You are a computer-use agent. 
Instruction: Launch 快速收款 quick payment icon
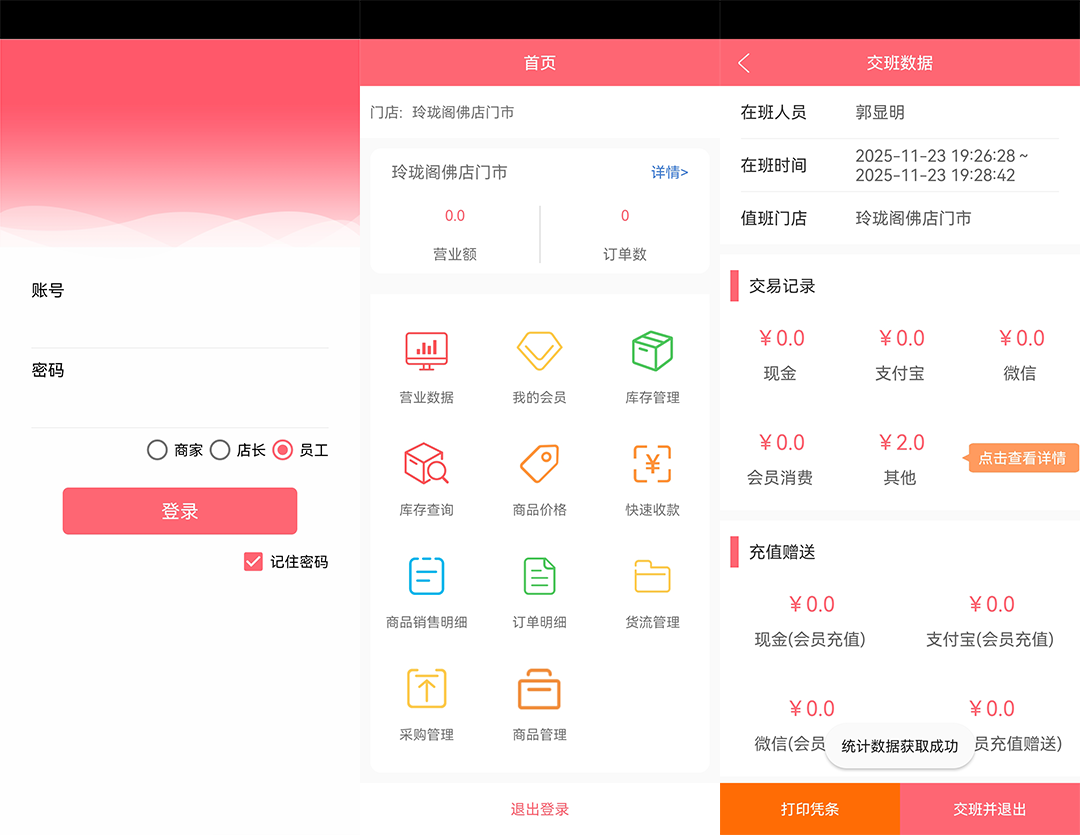click(652, 464)
